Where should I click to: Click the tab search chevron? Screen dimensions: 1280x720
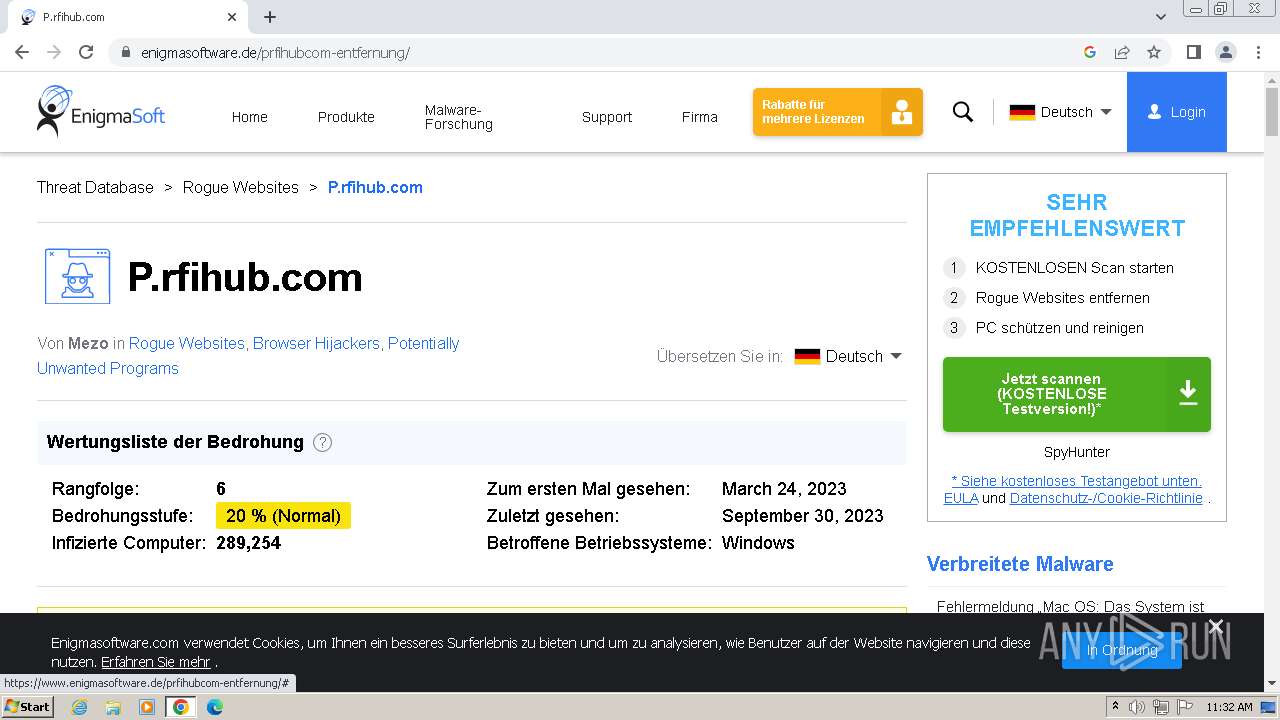pyautogui.click(x=1161, y=17)
